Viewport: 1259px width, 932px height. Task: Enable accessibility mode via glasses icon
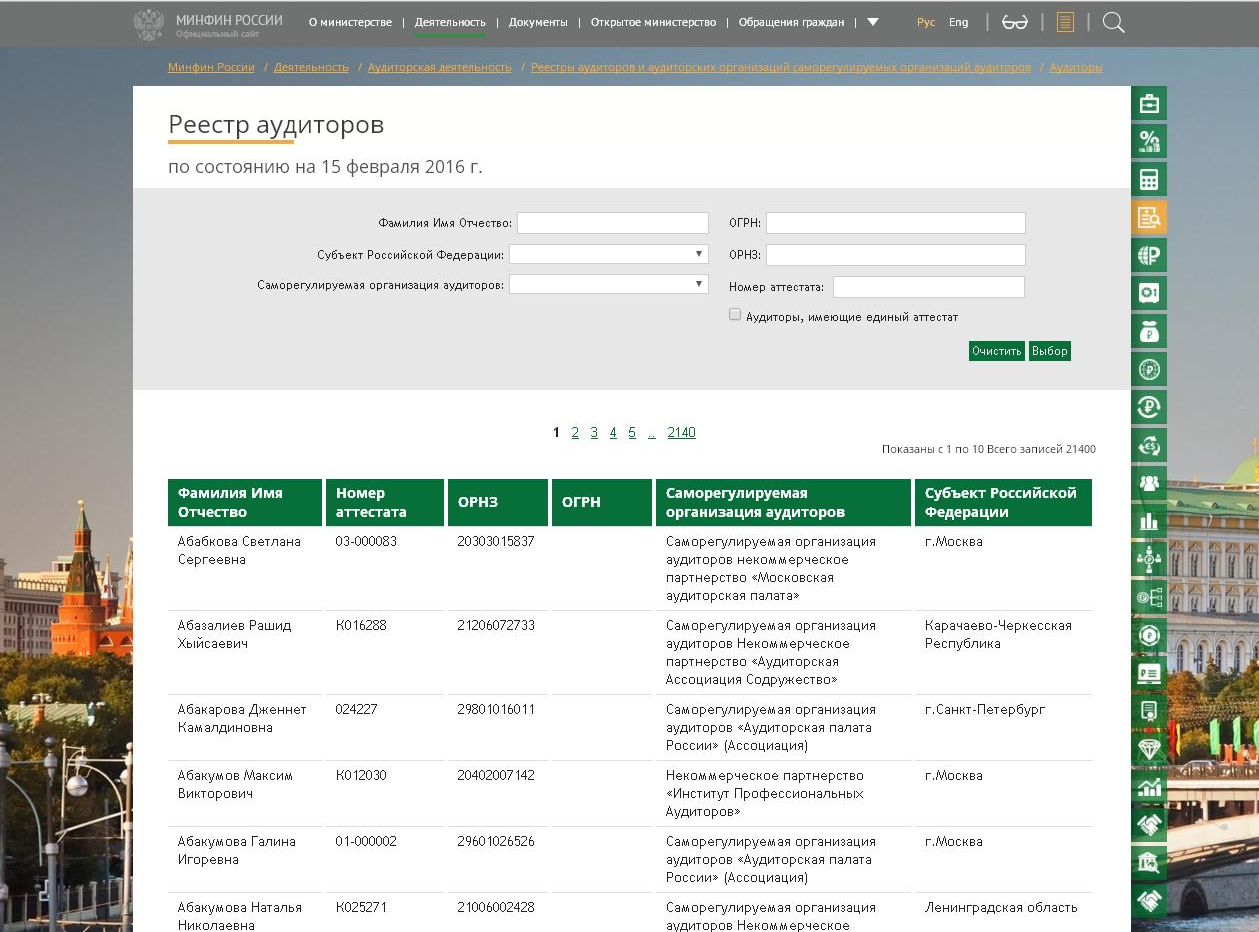1014,22
